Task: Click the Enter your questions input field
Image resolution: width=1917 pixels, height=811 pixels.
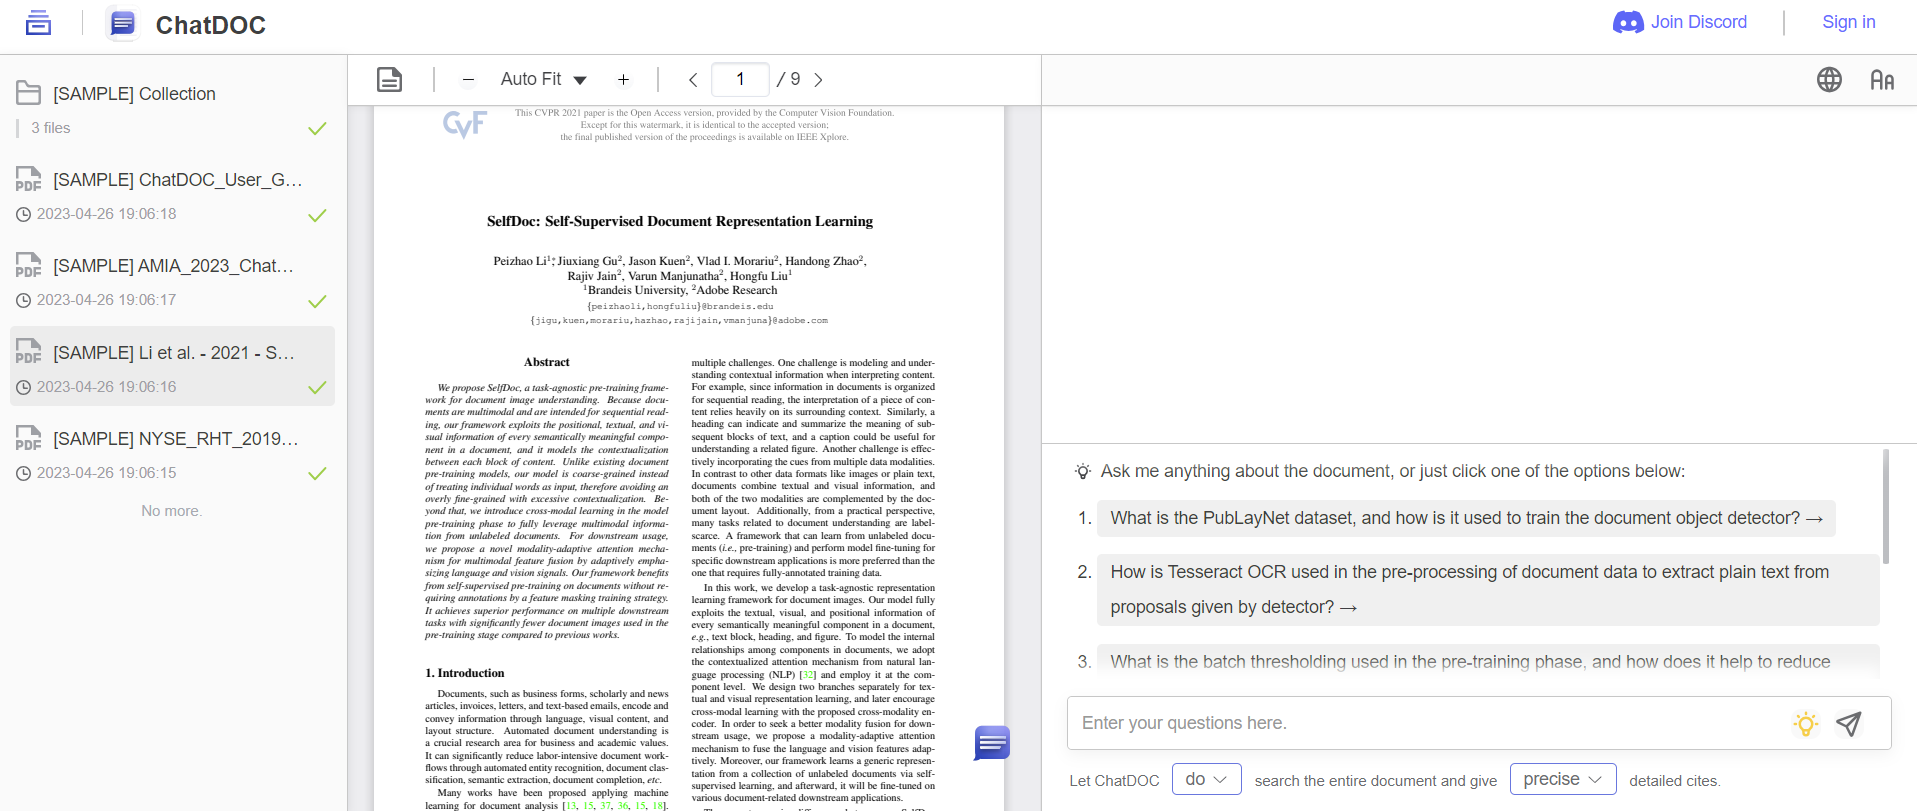Action: click(x=1430, y=723)
